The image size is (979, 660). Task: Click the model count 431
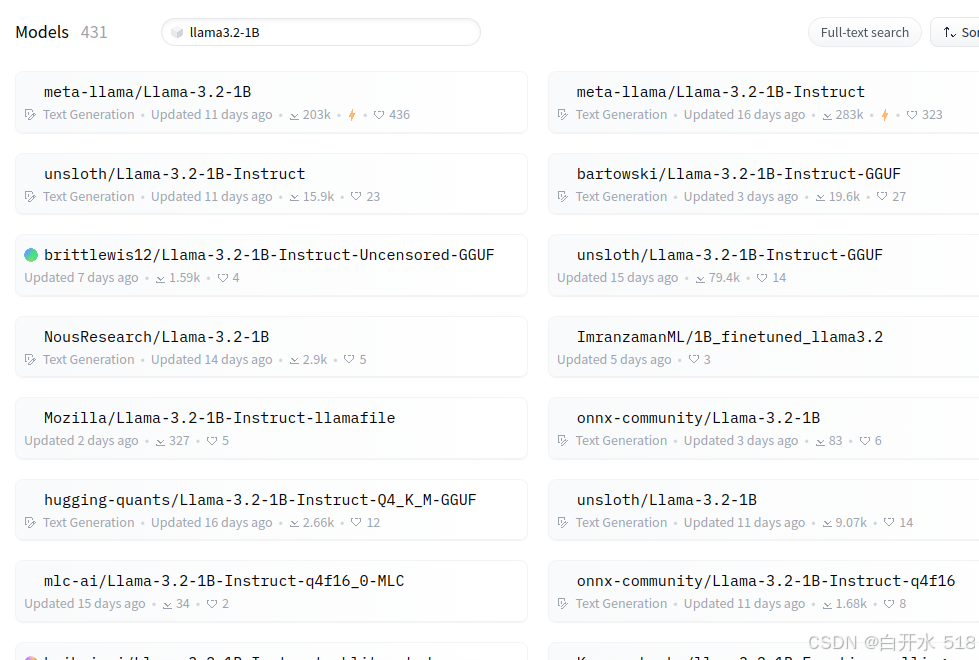(x=94, y=32)
